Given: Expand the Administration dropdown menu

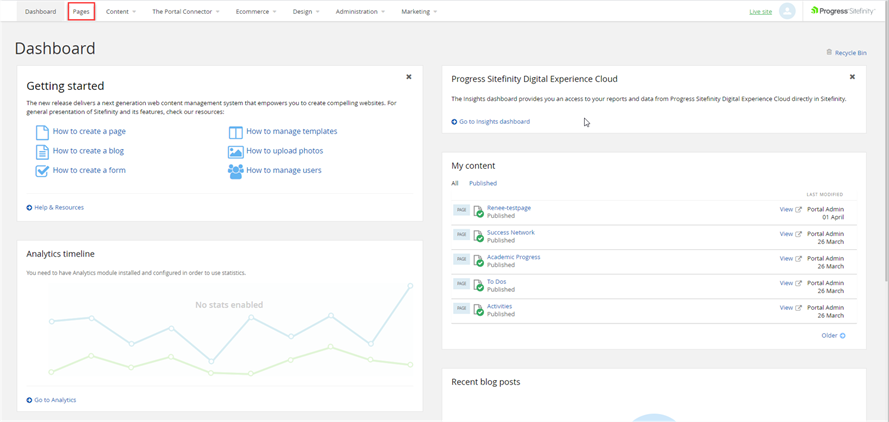Looking at the screenshot, I should 360,12.
